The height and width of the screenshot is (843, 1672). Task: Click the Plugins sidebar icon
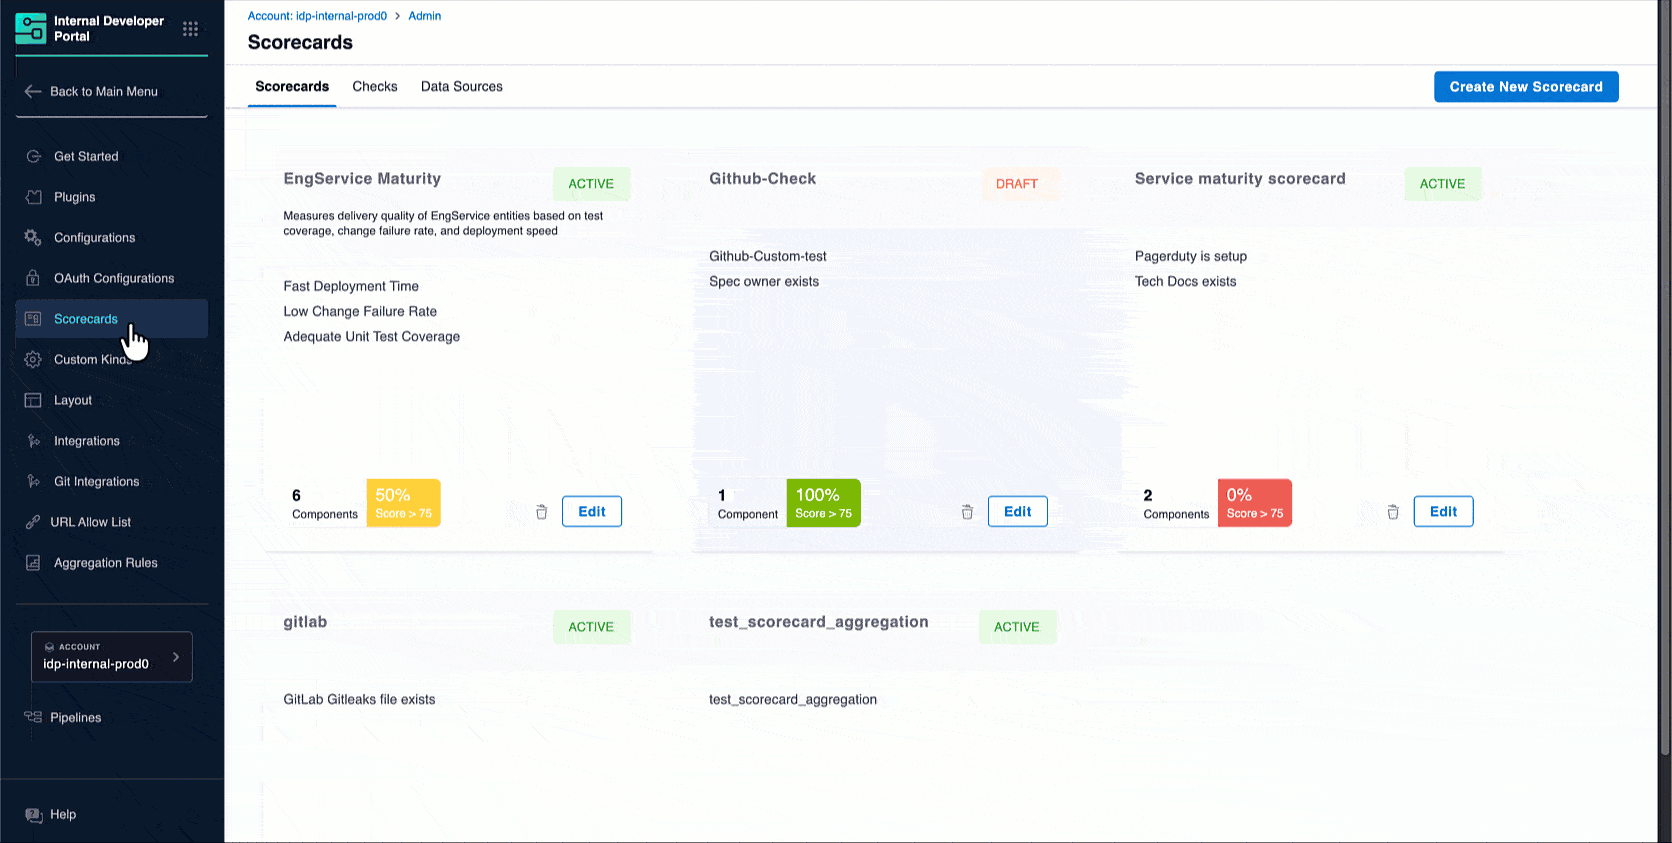pyautogui.click(x=33, y=197)
